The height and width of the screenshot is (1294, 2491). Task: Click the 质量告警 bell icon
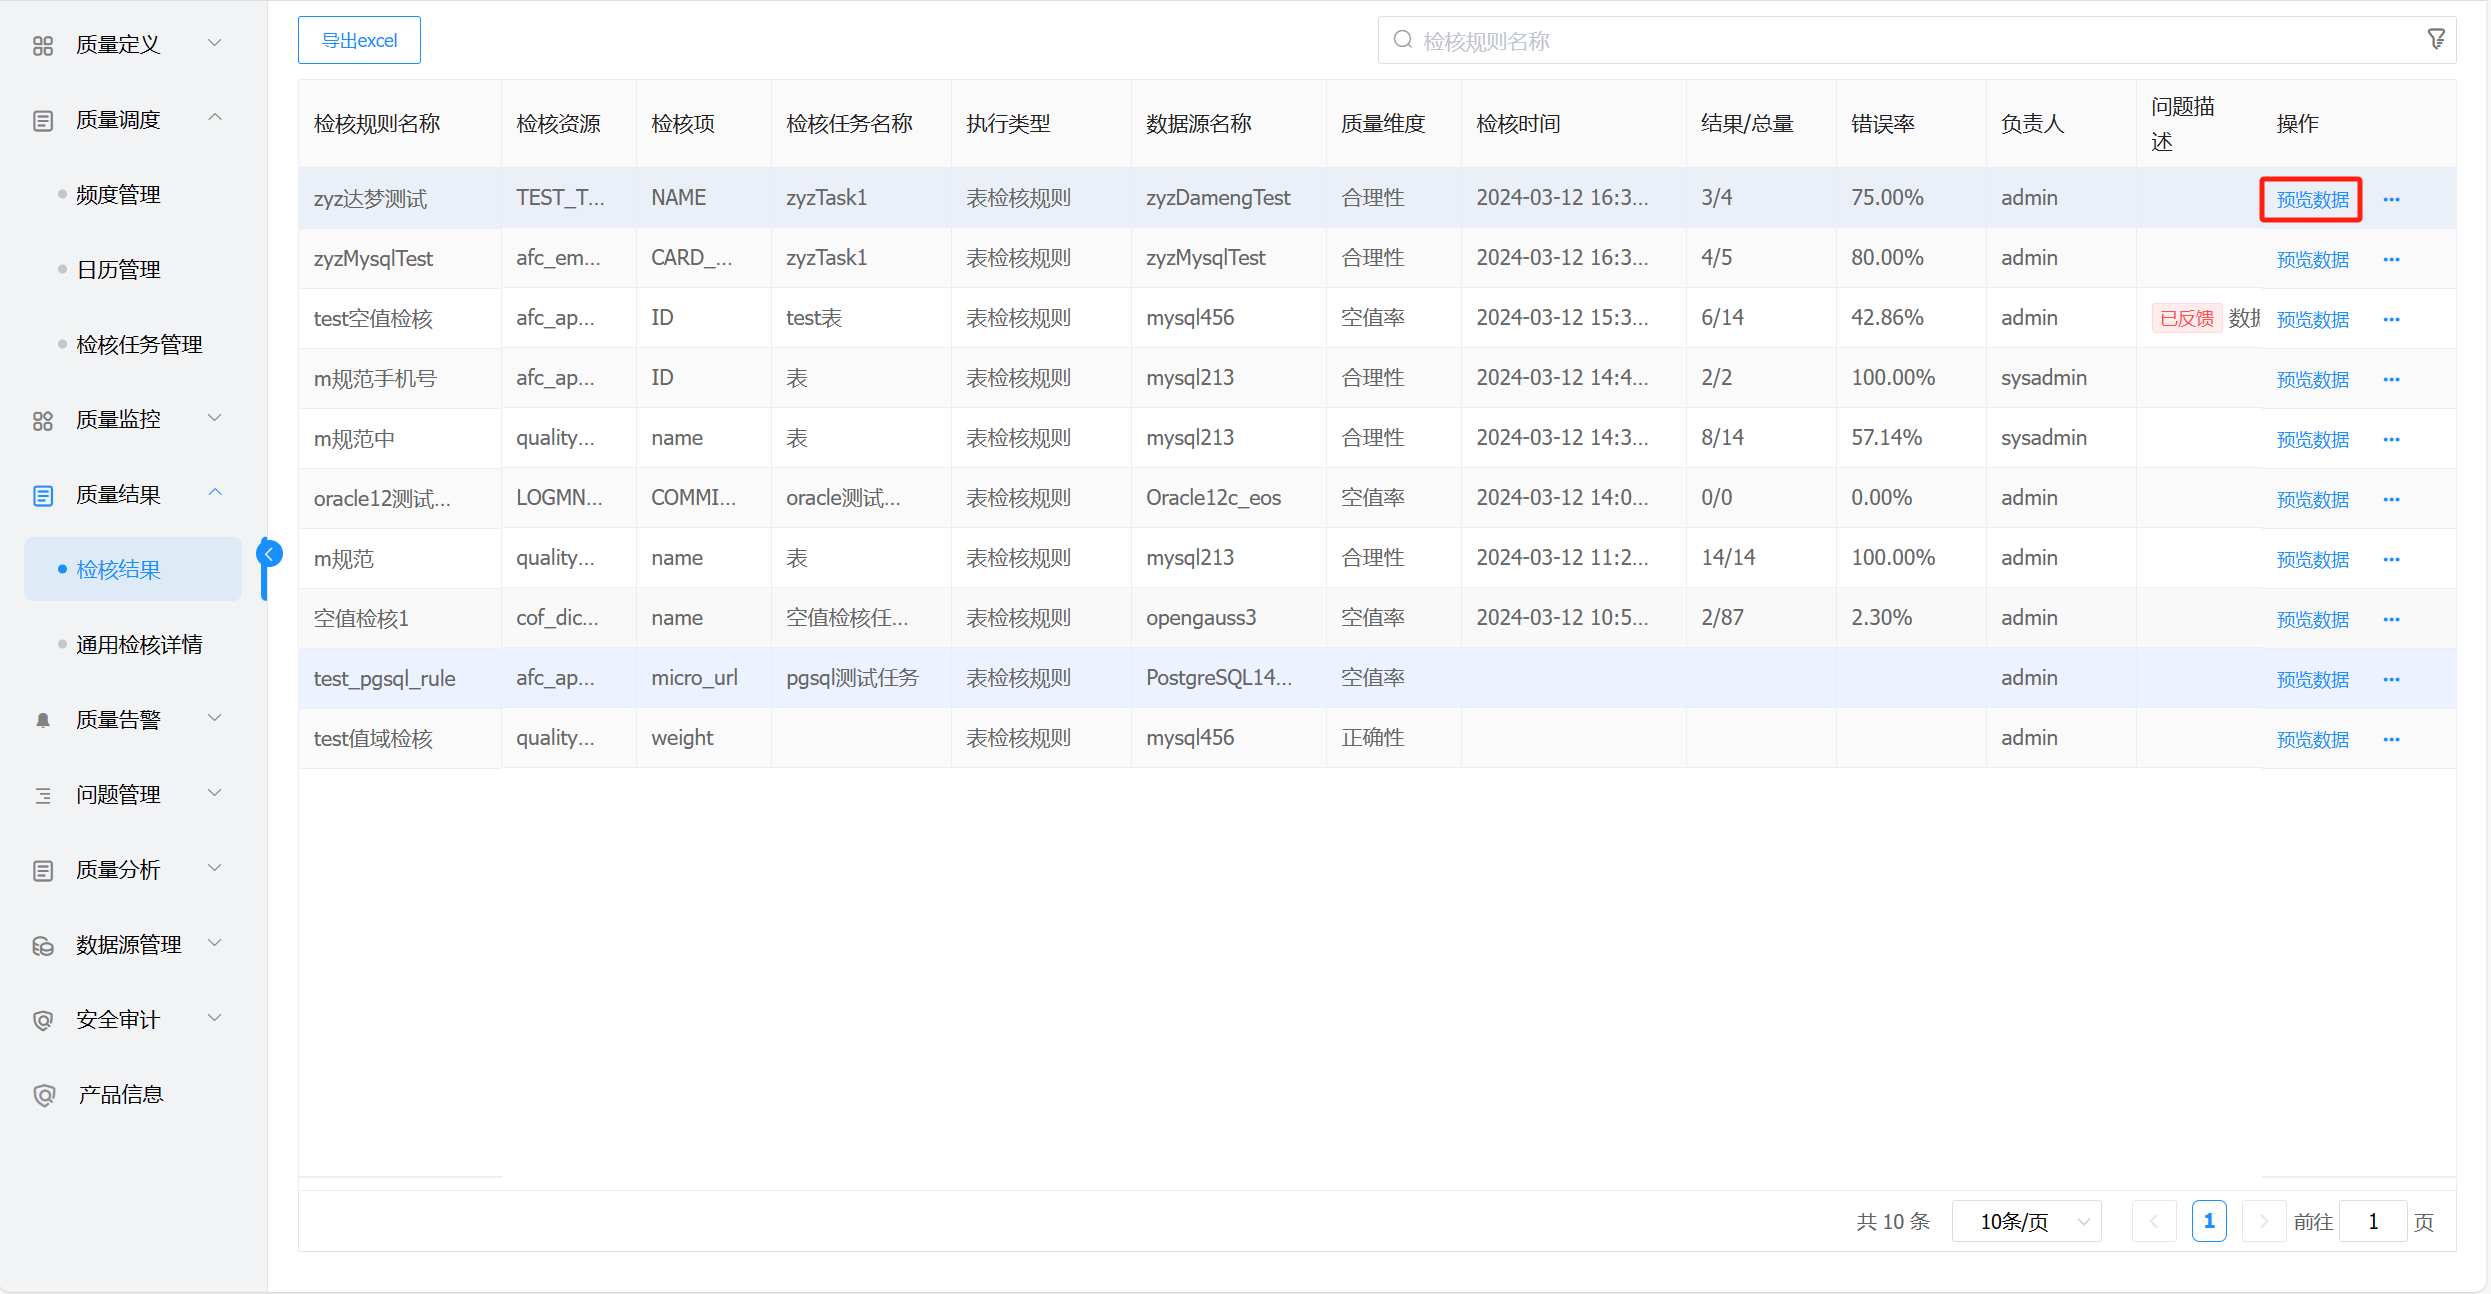[43, 720]
